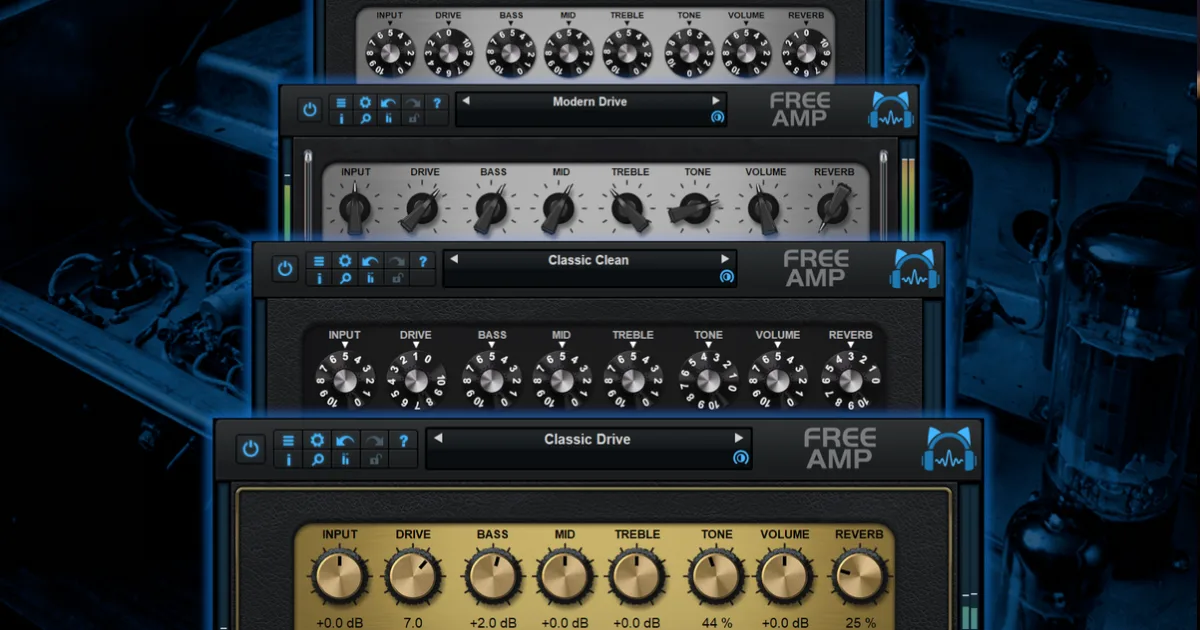The image size is (1200, 630).
Task: Open help question mark in Modern Drive window
Action: click(x=436, y=102)
